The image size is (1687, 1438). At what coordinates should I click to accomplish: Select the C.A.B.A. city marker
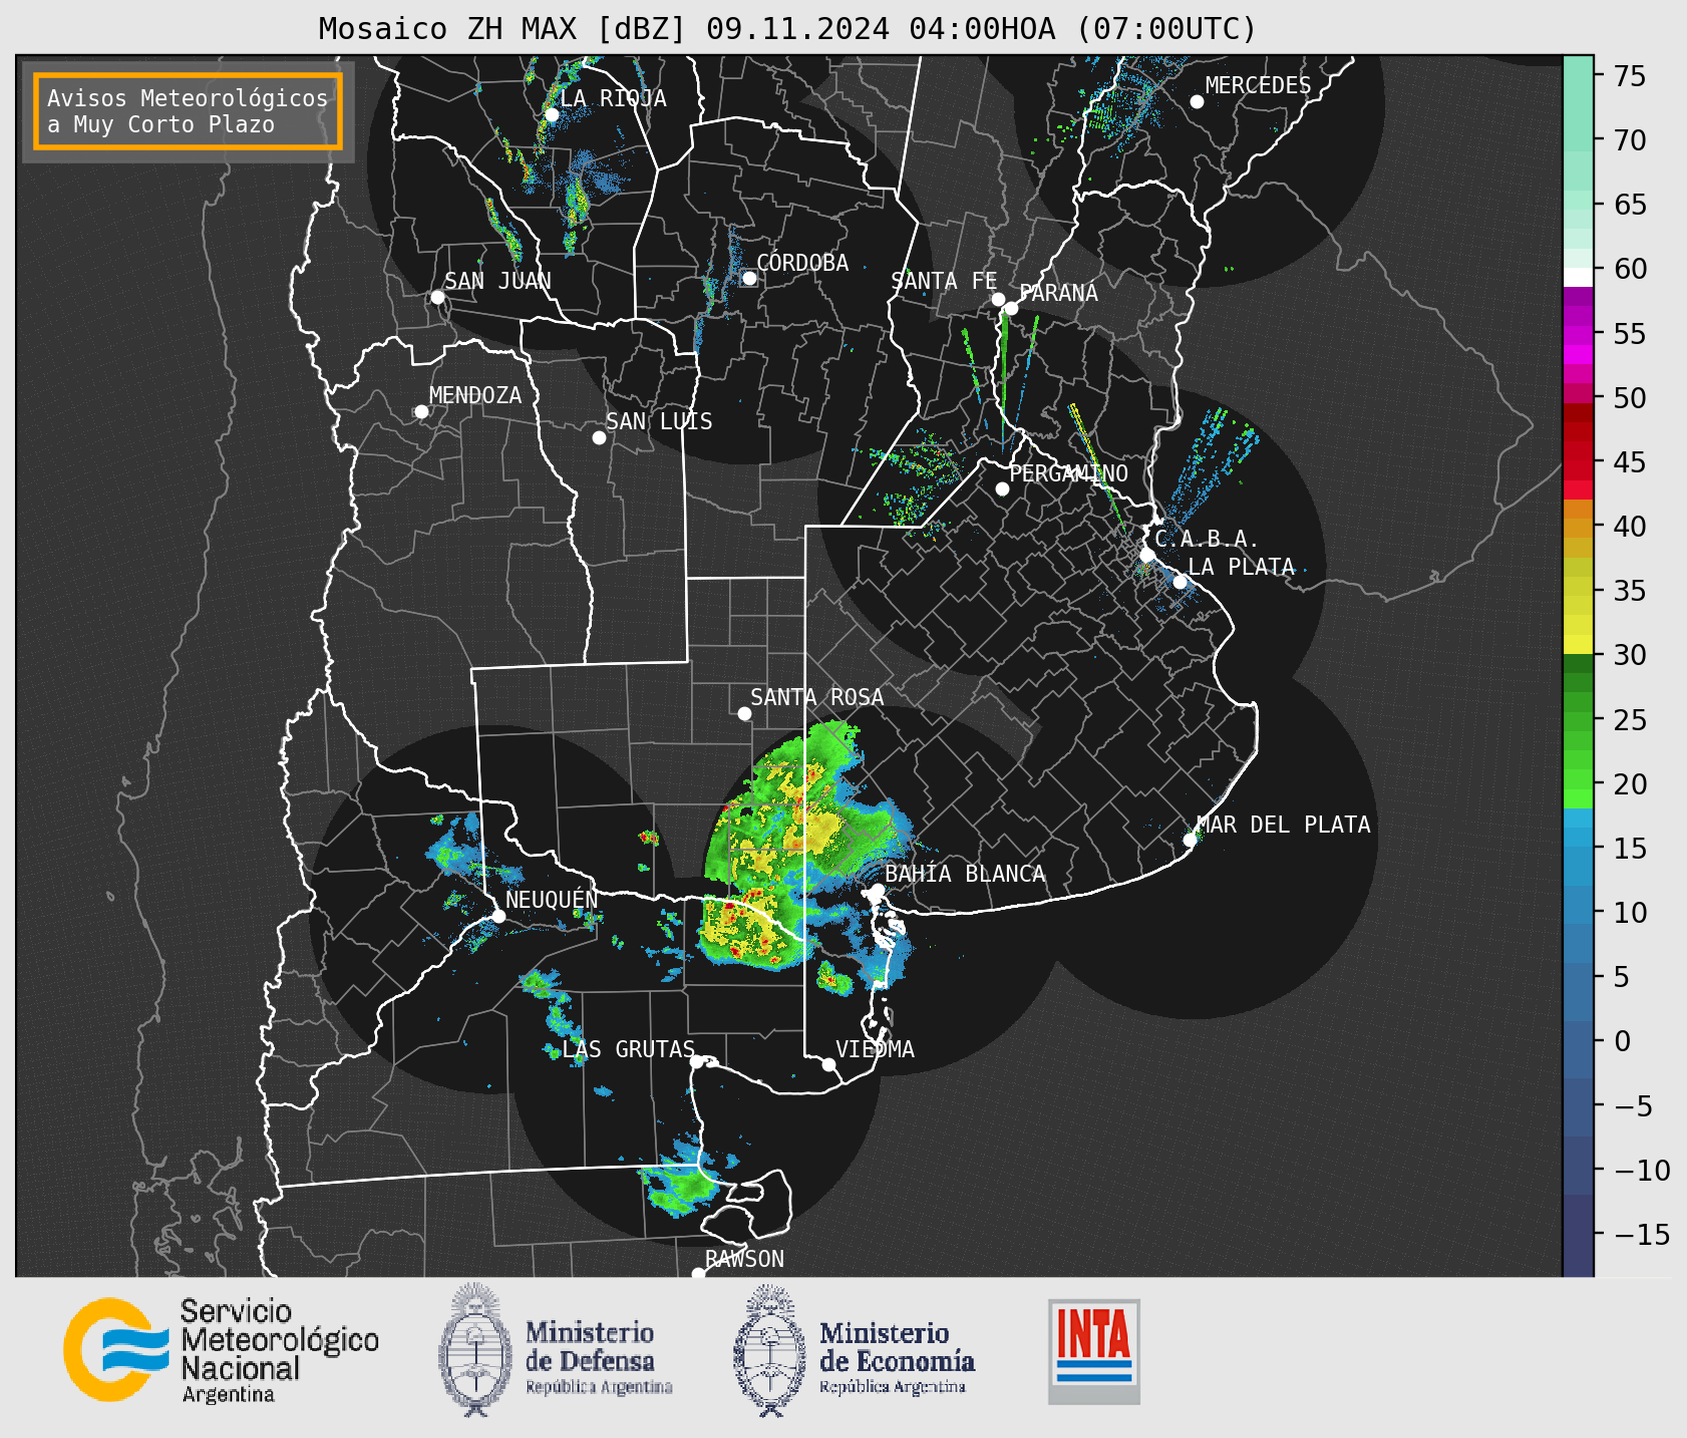click(1148, 555)
